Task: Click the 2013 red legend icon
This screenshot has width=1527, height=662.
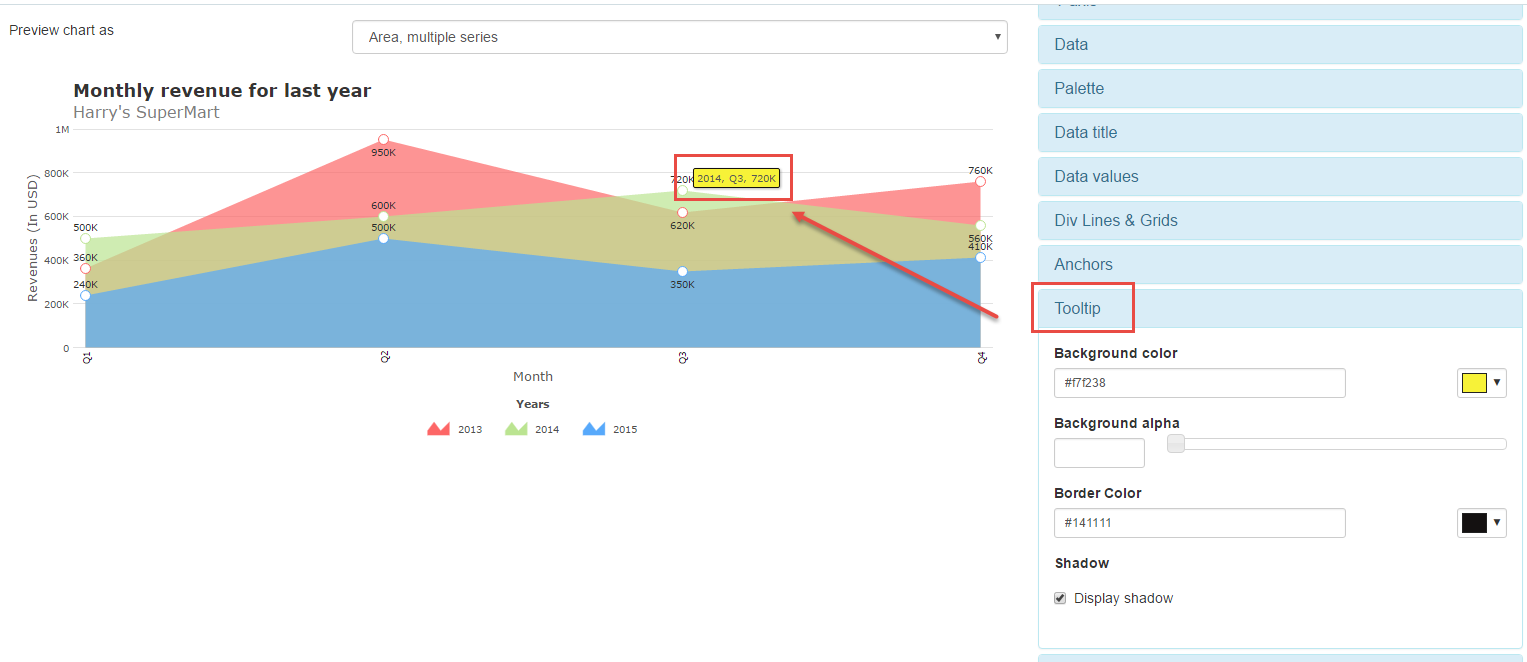Action: coord(439,429)
